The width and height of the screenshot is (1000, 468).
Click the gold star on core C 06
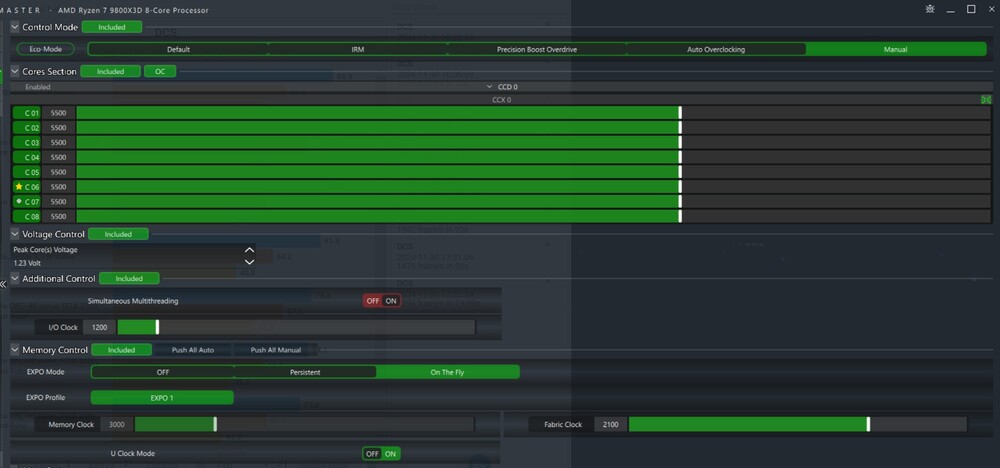tap(18, 187)
